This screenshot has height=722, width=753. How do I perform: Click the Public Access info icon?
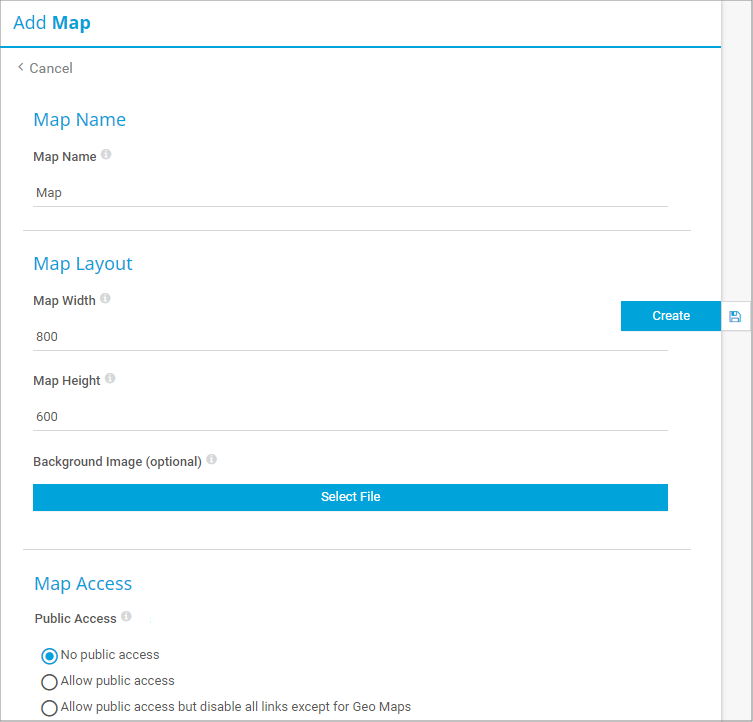(x=126, y=617)
